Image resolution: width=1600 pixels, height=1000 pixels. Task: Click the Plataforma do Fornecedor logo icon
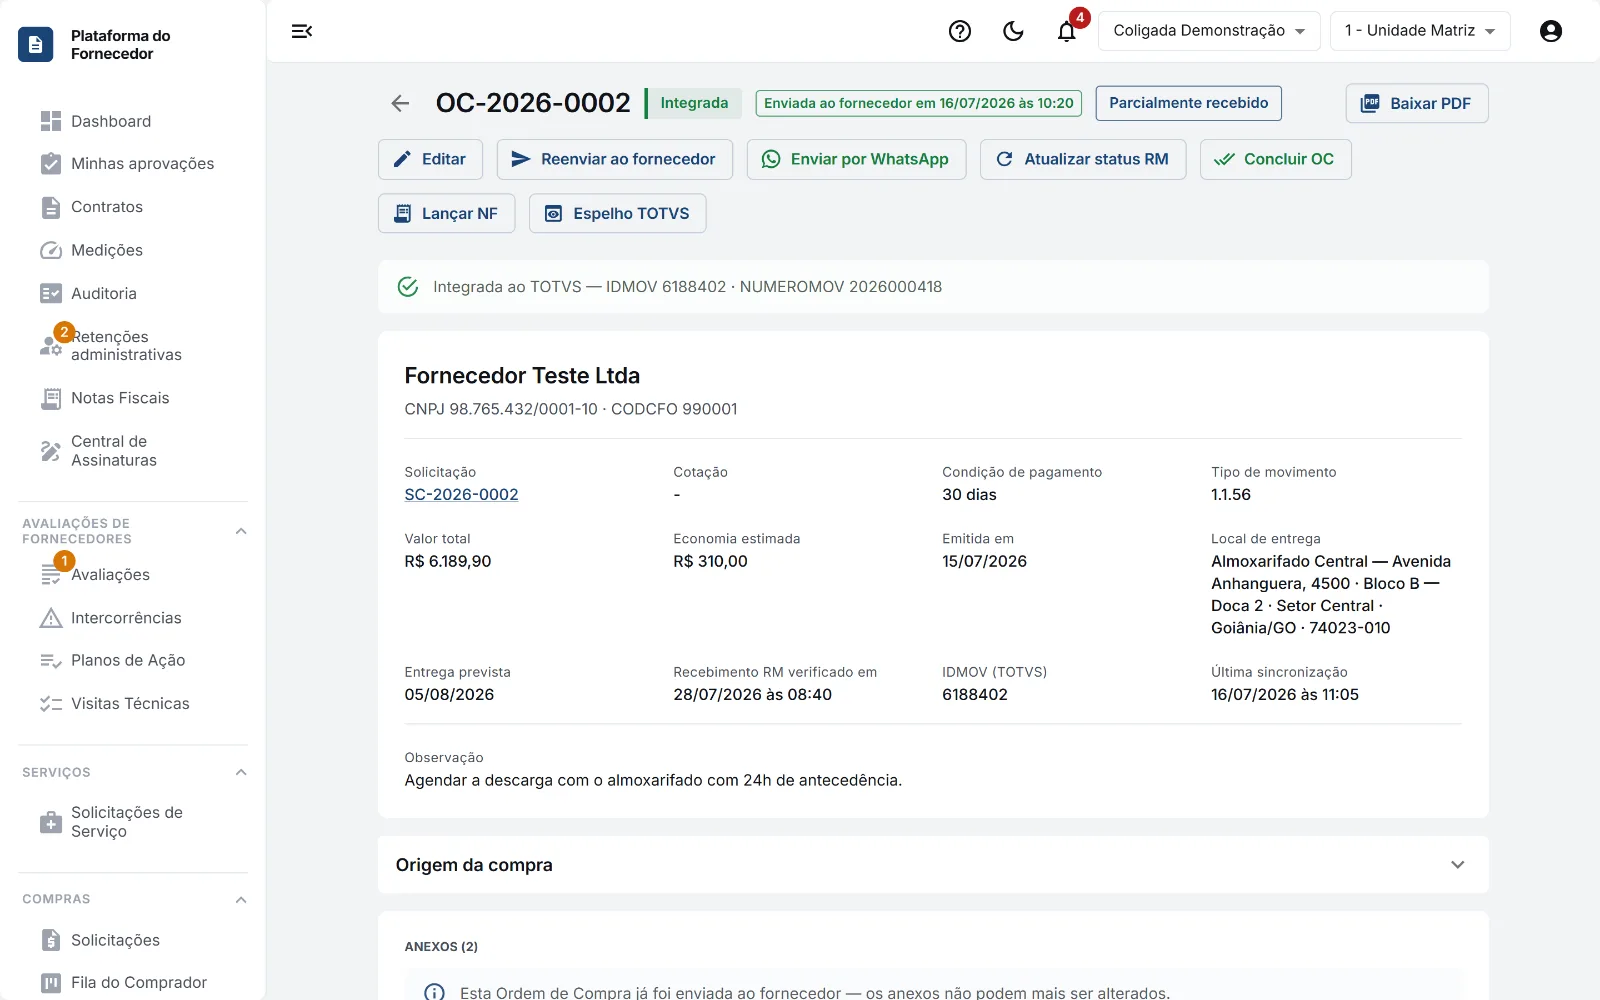tap(36, 44)
